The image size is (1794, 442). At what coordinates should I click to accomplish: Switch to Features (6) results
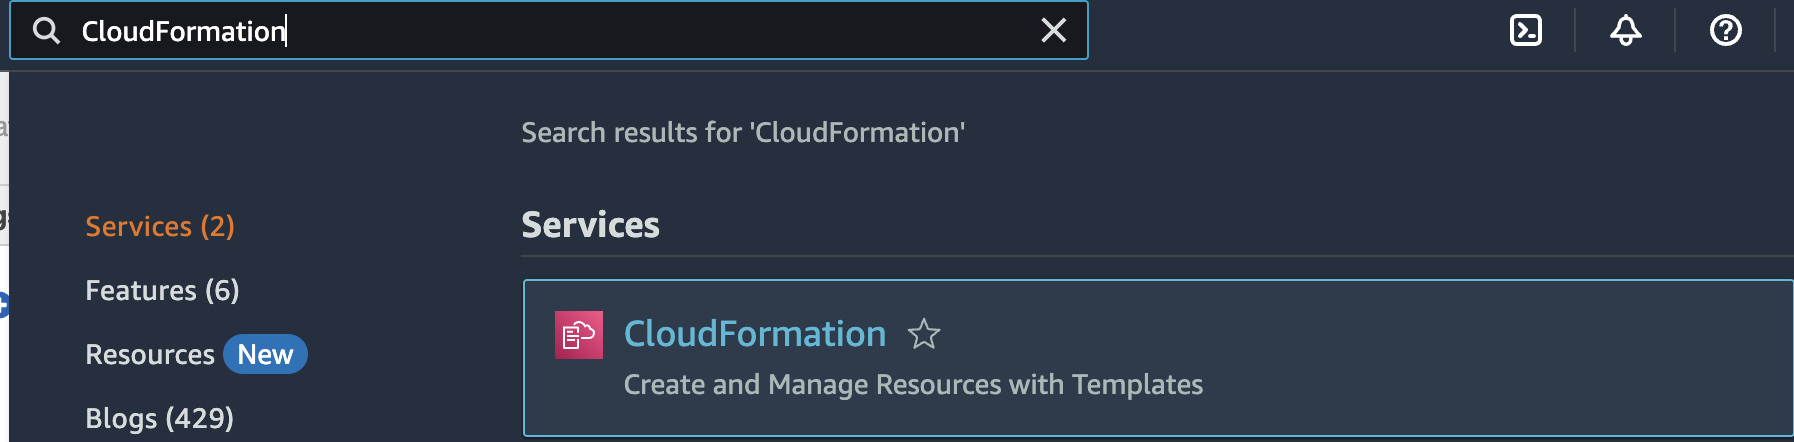tap(162, 290)
